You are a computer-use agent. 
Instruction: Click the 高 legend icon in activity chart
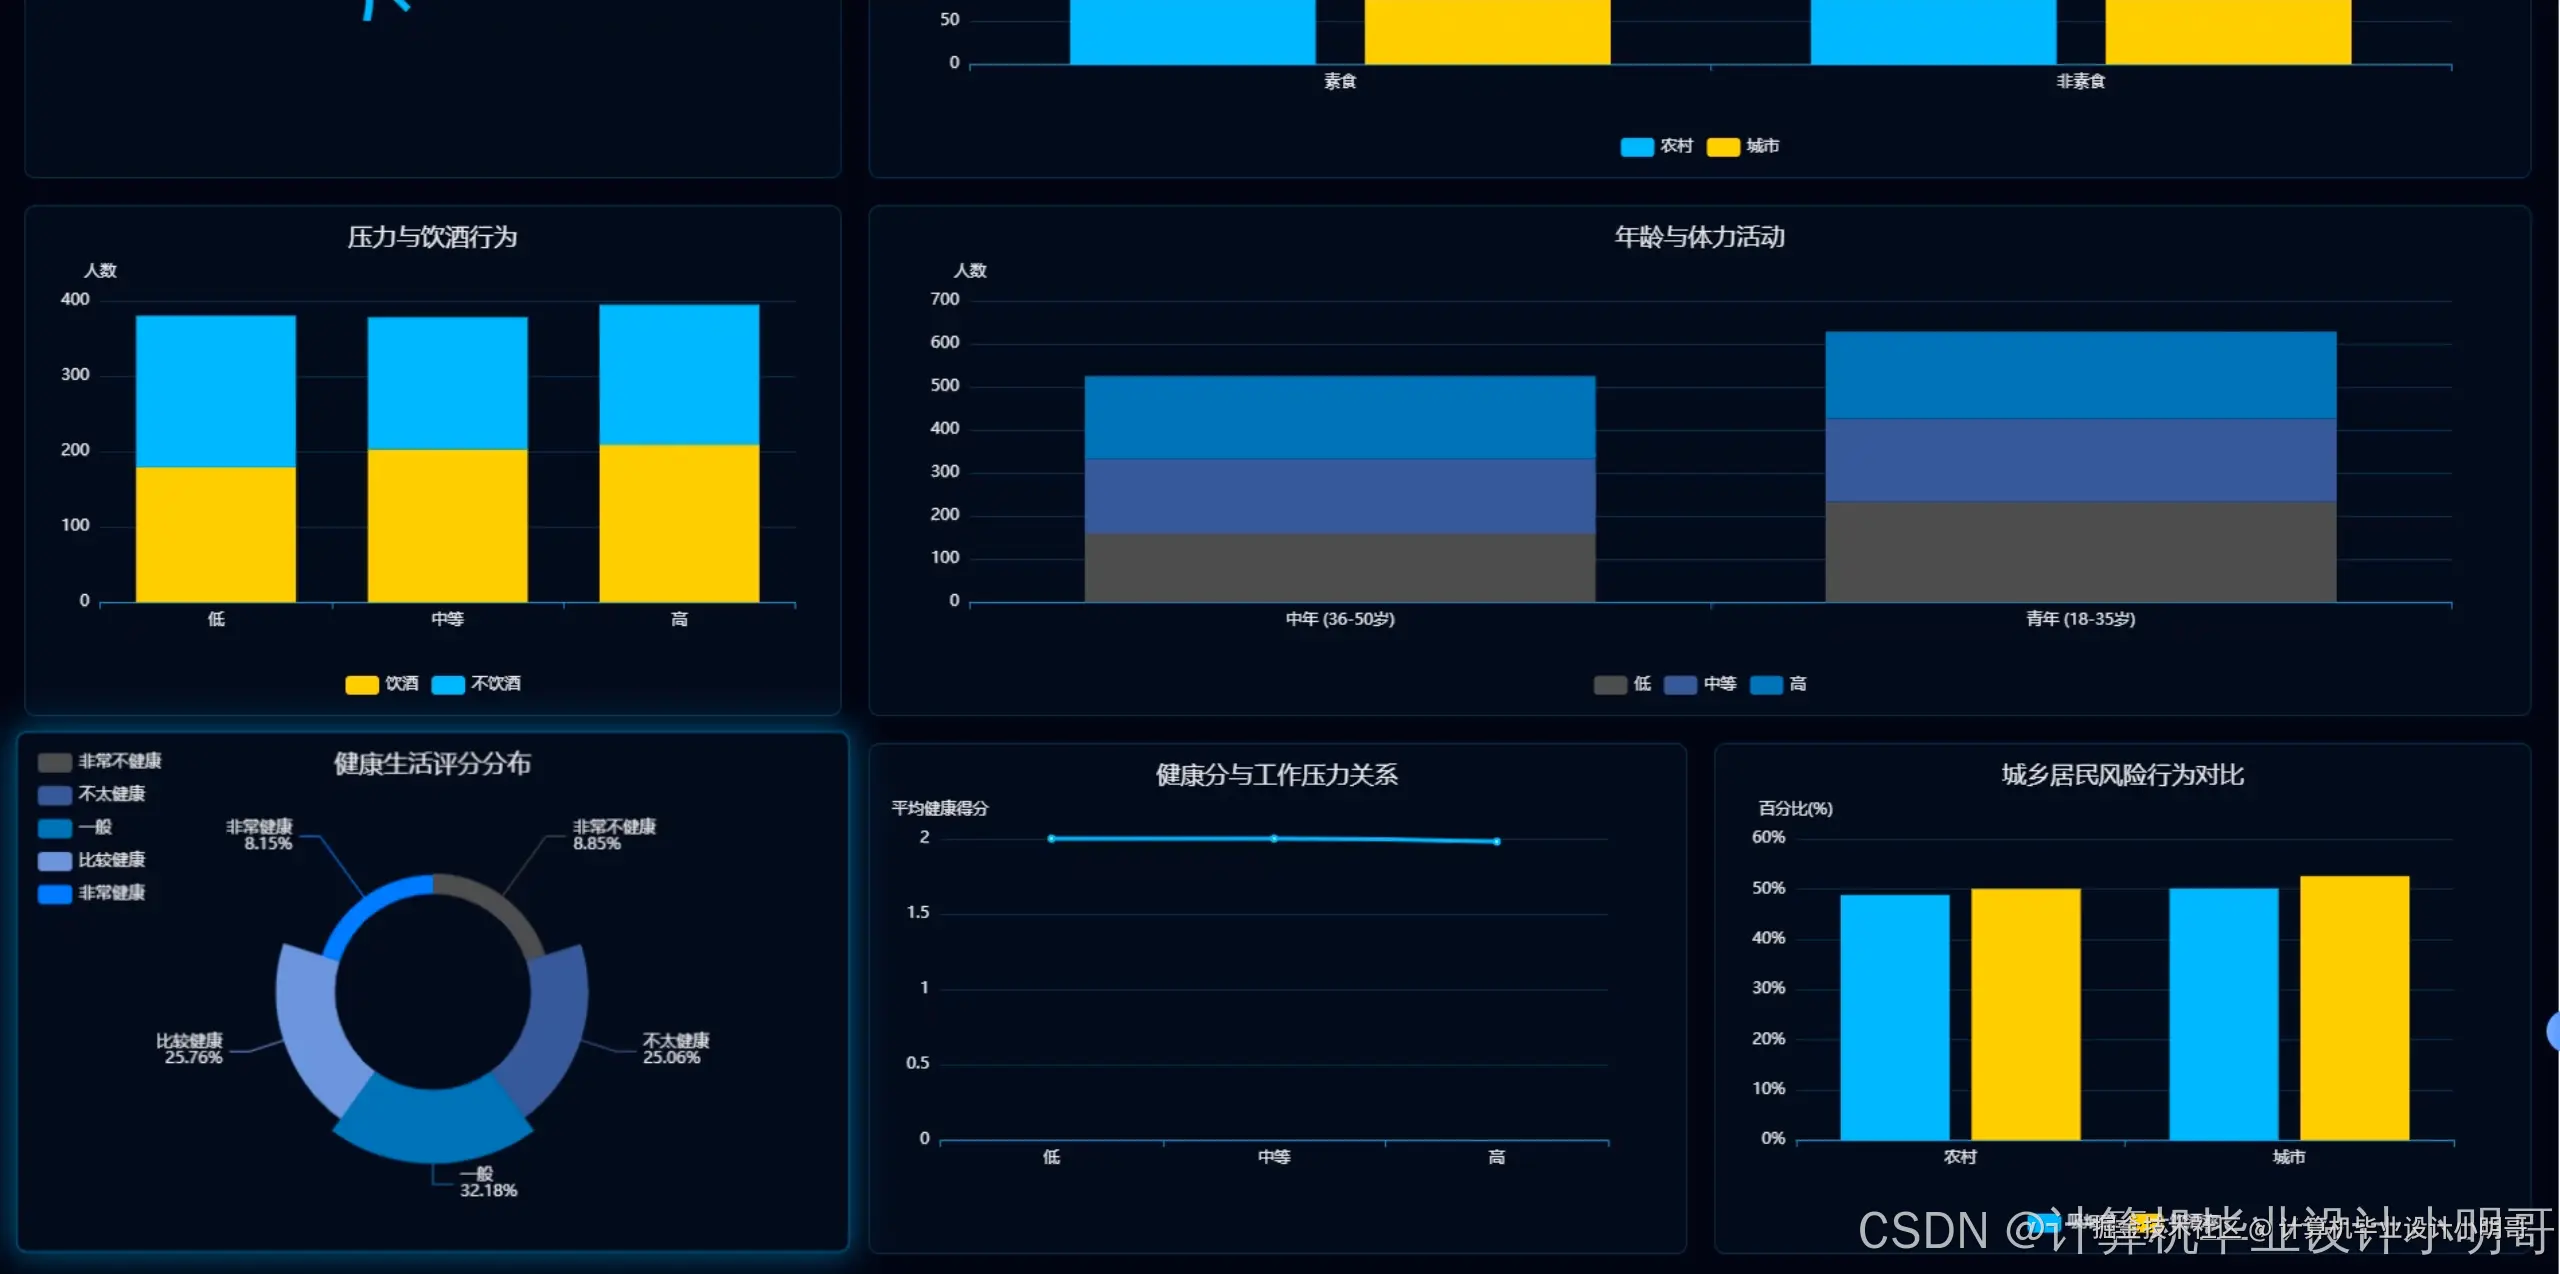1766,685
